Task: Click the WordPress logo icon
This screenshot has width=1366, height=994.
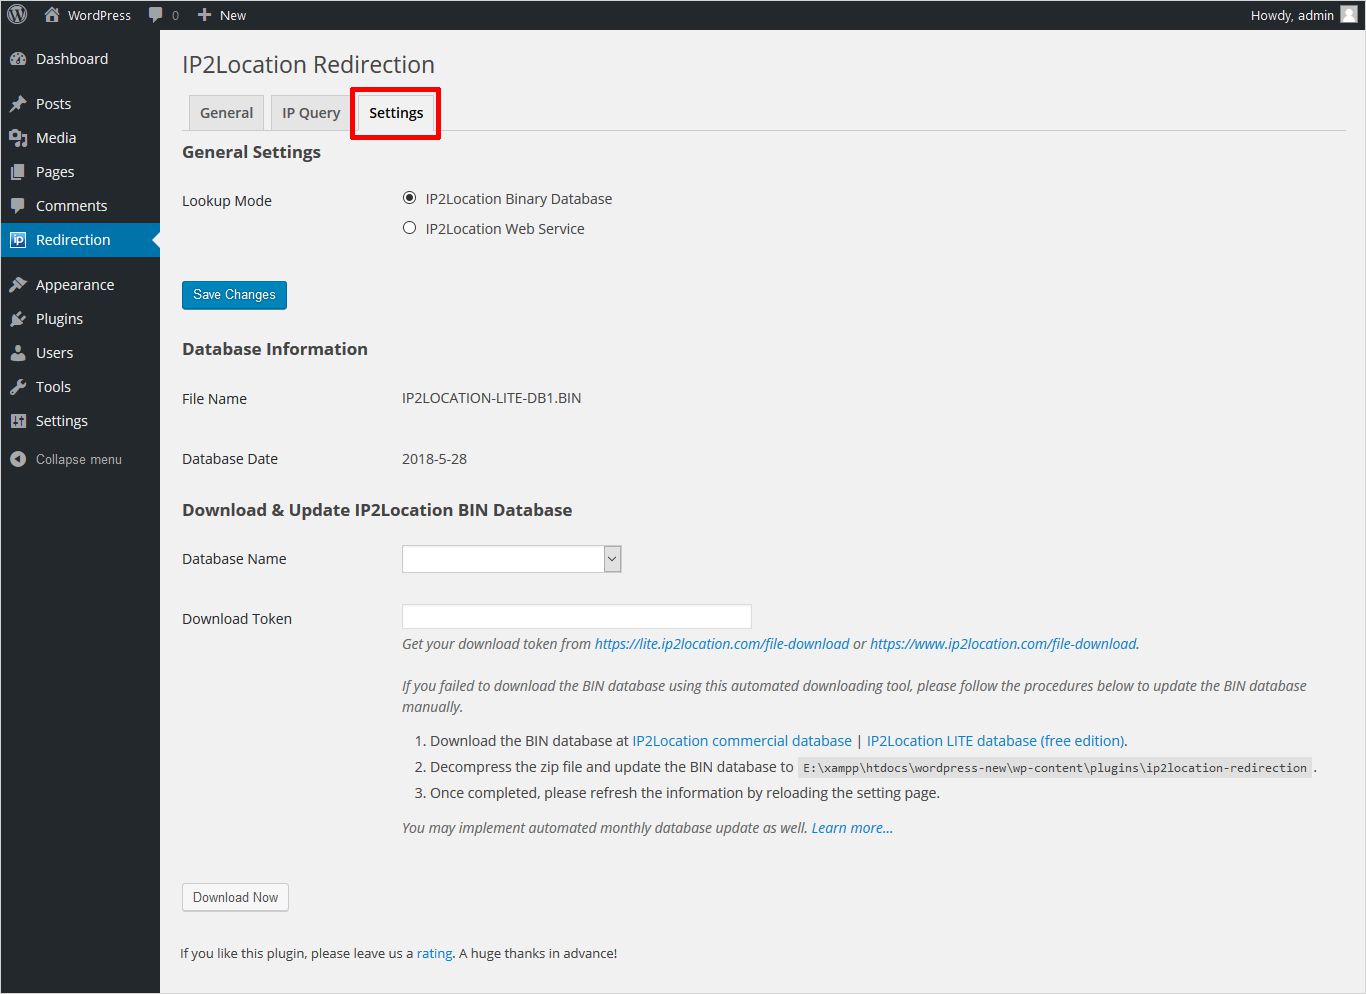Action: click(17, 15)
